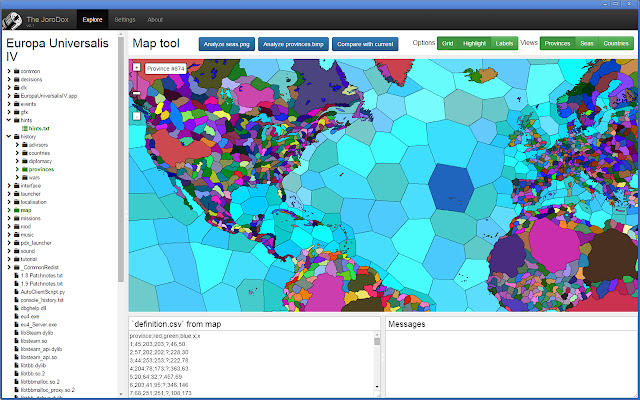Click the localisation folder icon
This screenshot has width=640, height=400.
pos(17,202)
